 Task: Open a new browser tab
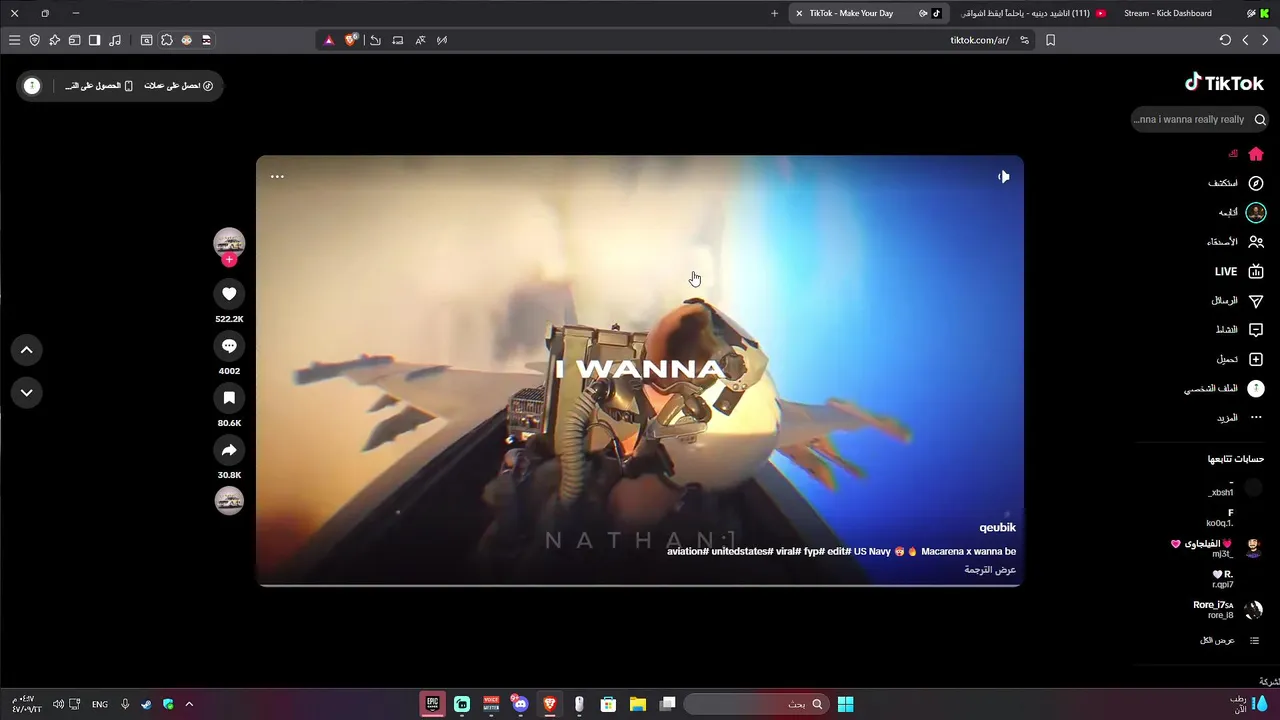pyautogui.click(x=774, y=13)
